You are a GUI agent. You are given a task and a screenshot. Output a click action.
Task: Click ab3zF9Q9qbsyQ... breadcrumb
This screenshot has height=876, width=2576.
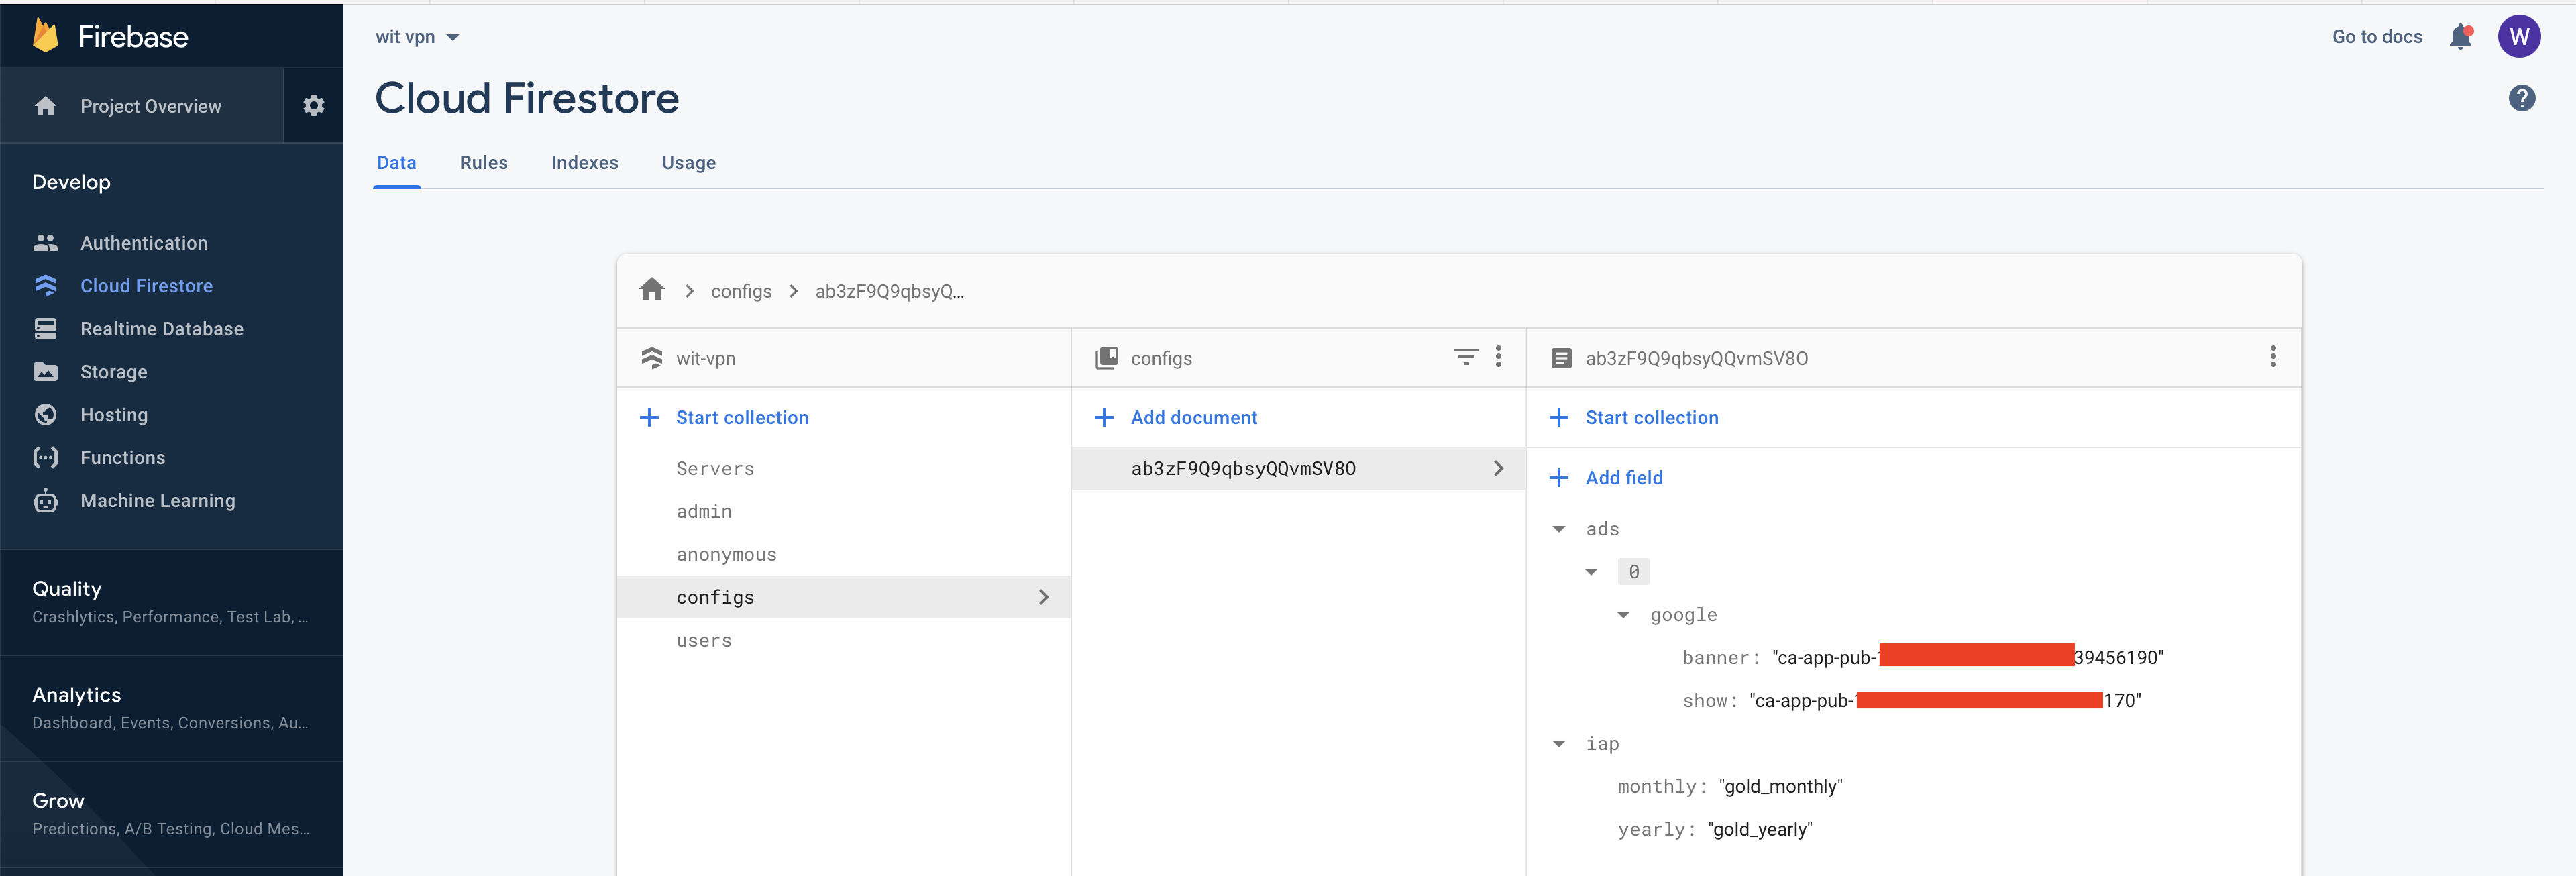[x=889, y=291]
